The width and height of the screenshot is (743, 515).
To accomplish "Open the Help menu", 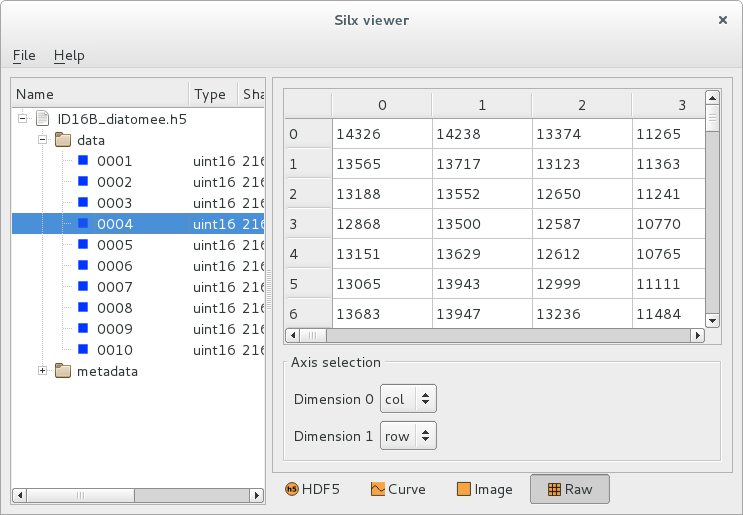I will click(69, 55).
